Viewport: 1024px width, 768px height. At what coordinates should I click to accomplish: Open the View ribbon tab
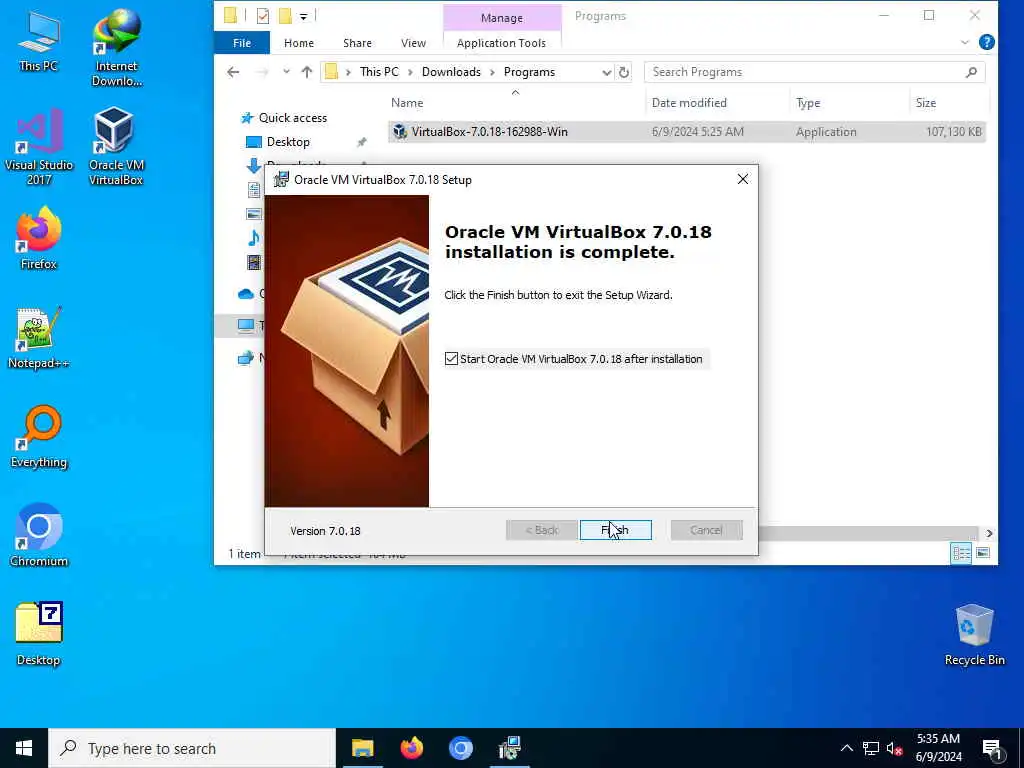[413, 42]
